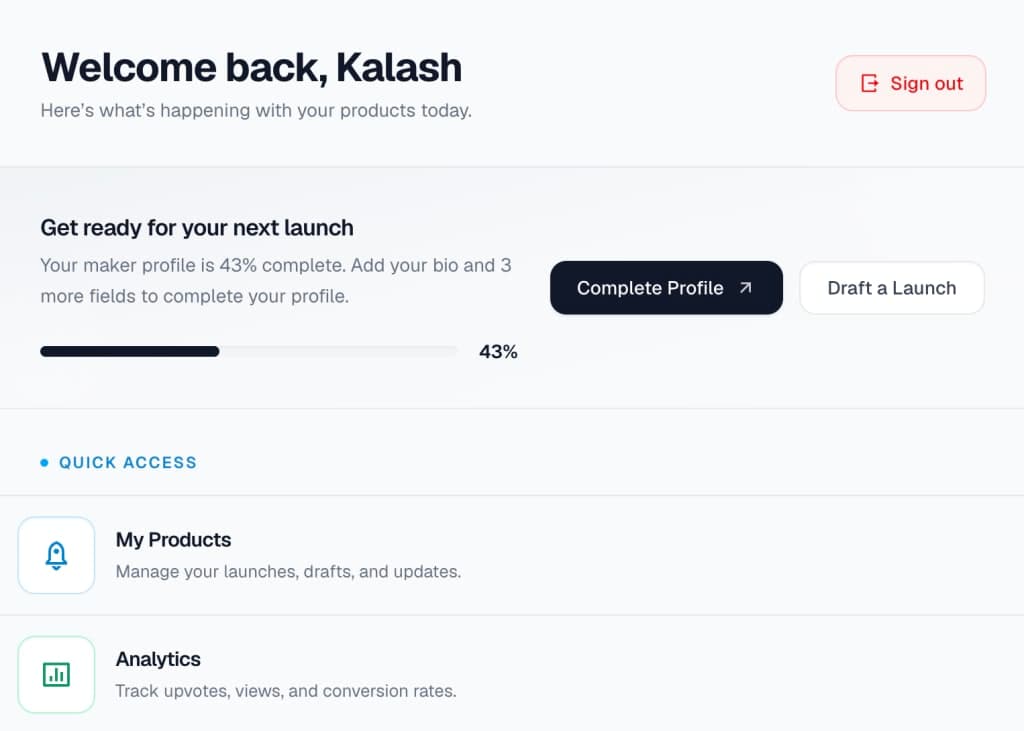The height and width of the screenshot is (731, 1024).
Task: Click the QUICK ACCESS section label
Action: click(x=127, y=462)
